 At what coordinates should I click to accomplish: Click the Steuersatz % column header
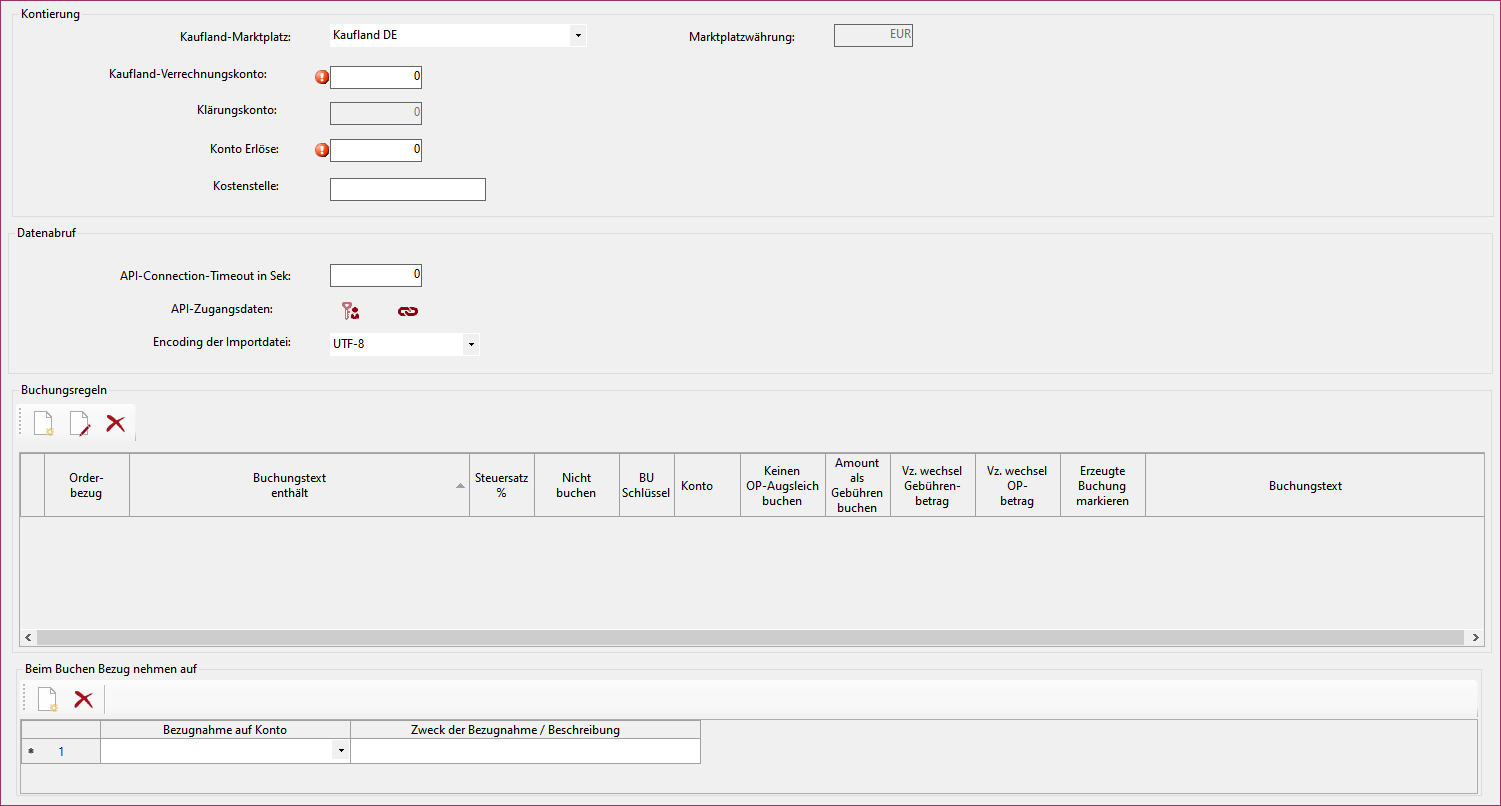(501, 485)
